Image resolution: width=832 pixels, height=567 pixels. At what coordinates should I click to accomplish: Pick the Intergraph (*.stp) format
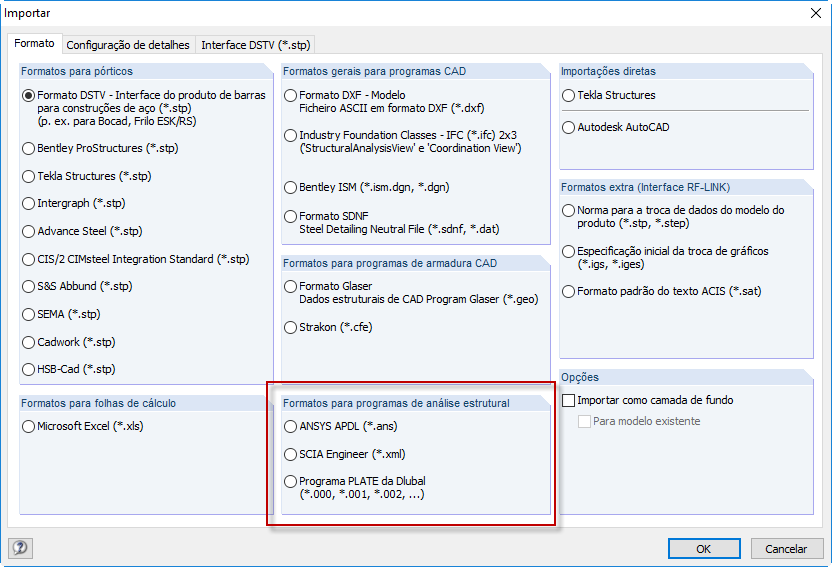click(x=28, y=203)
